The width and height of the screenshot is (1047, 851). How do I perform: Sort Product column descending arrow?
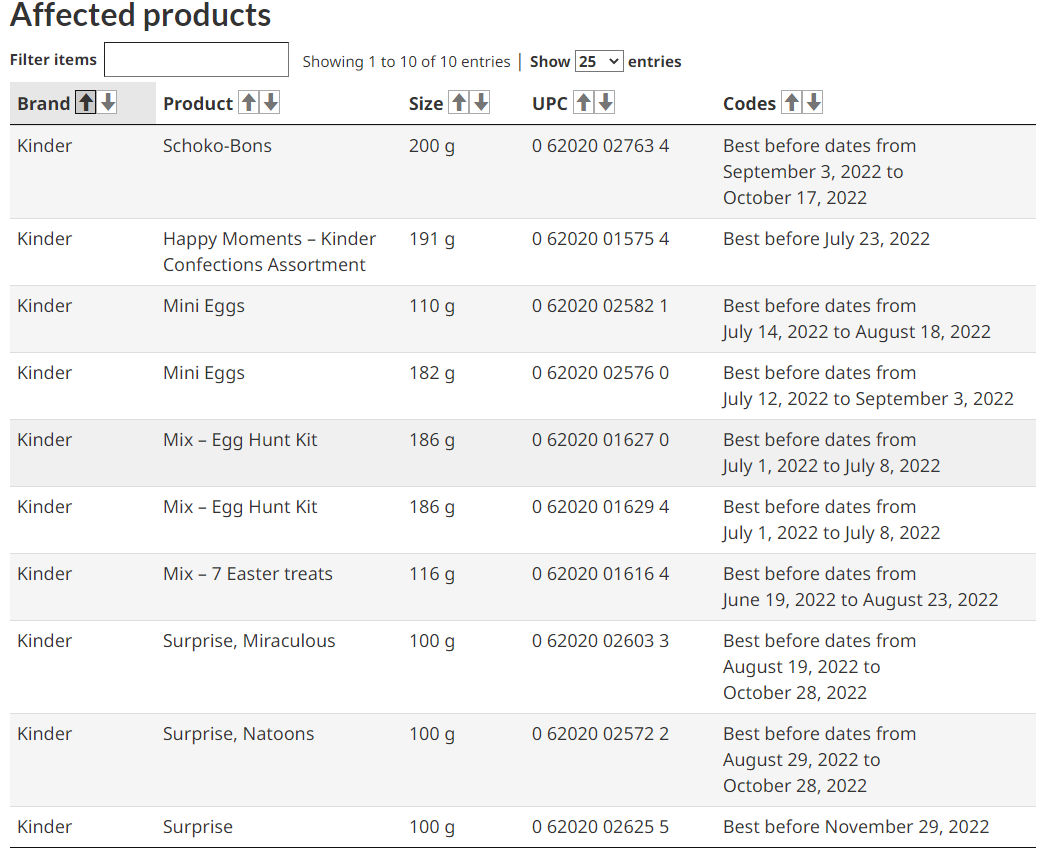[270, 103]
